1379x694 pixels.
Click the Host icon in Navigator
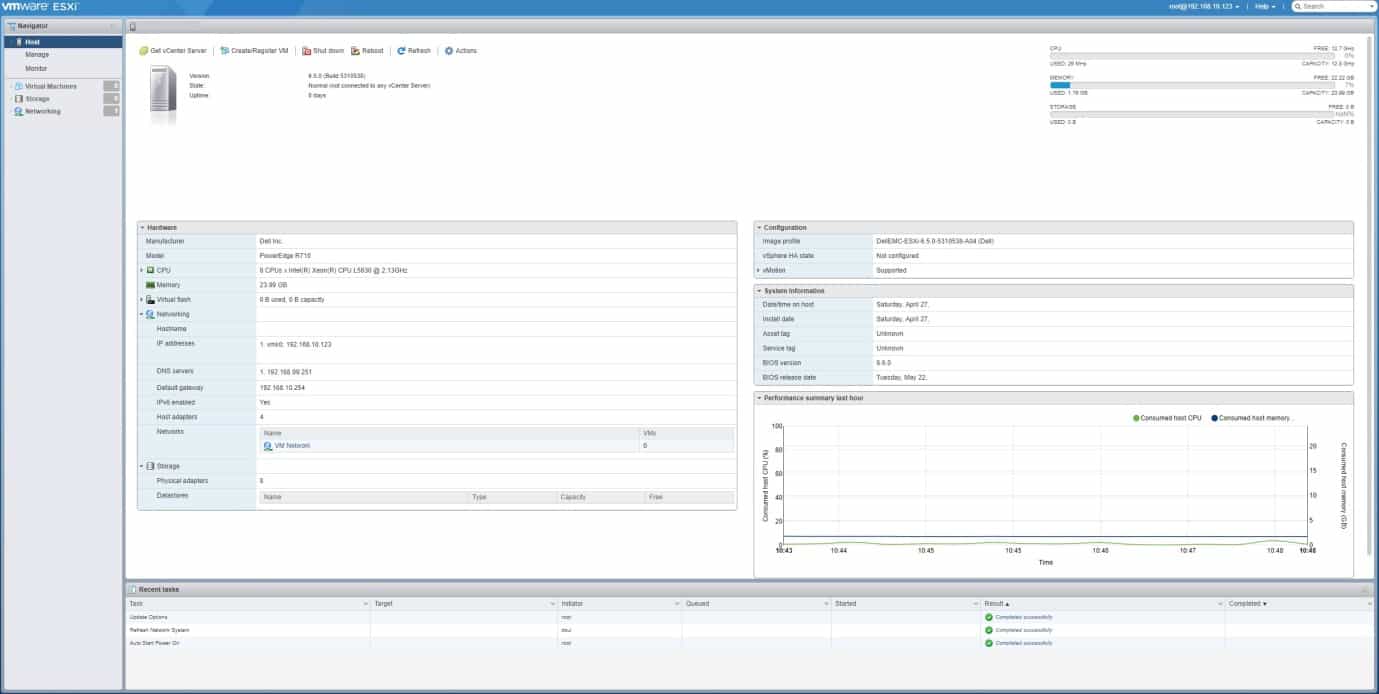[19, 42]
